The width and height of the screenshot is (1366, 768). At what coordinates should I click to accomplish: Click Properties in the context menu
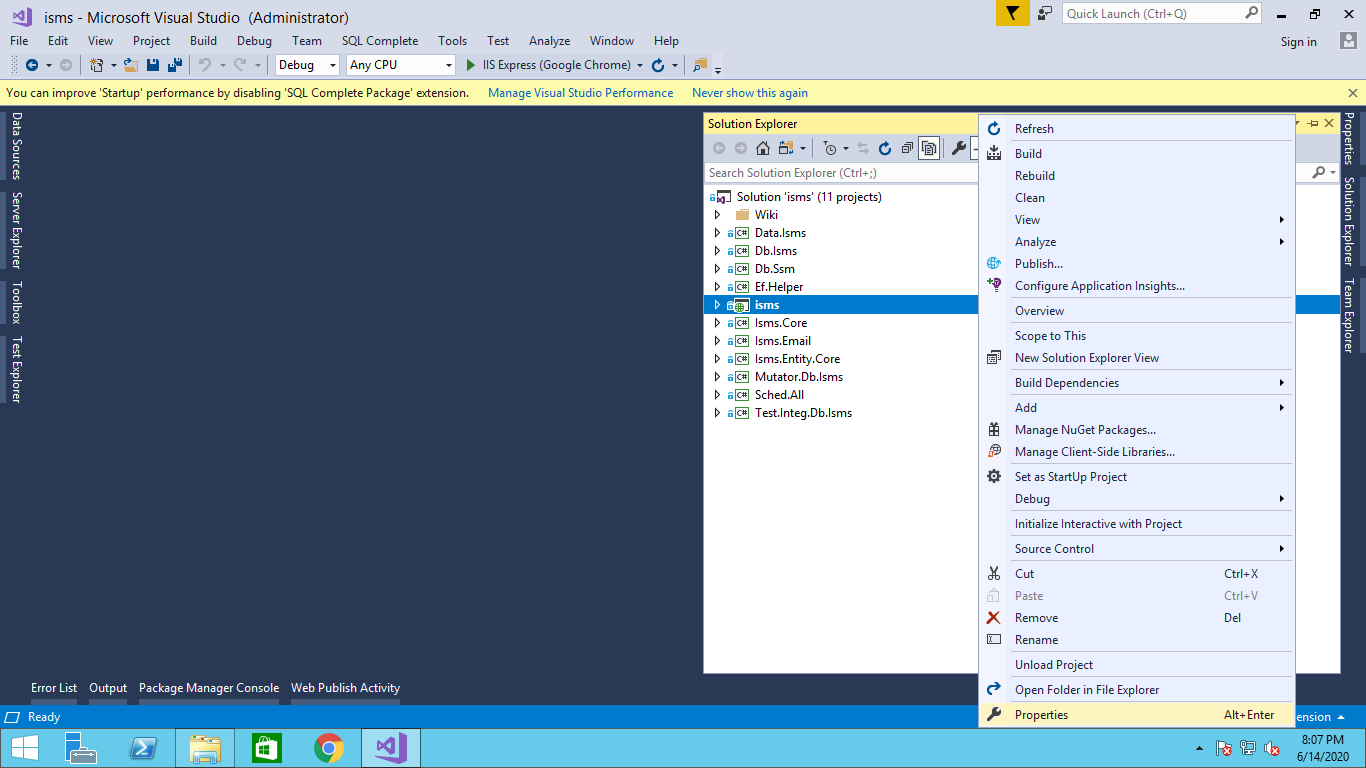click(x=1136, y=715)
